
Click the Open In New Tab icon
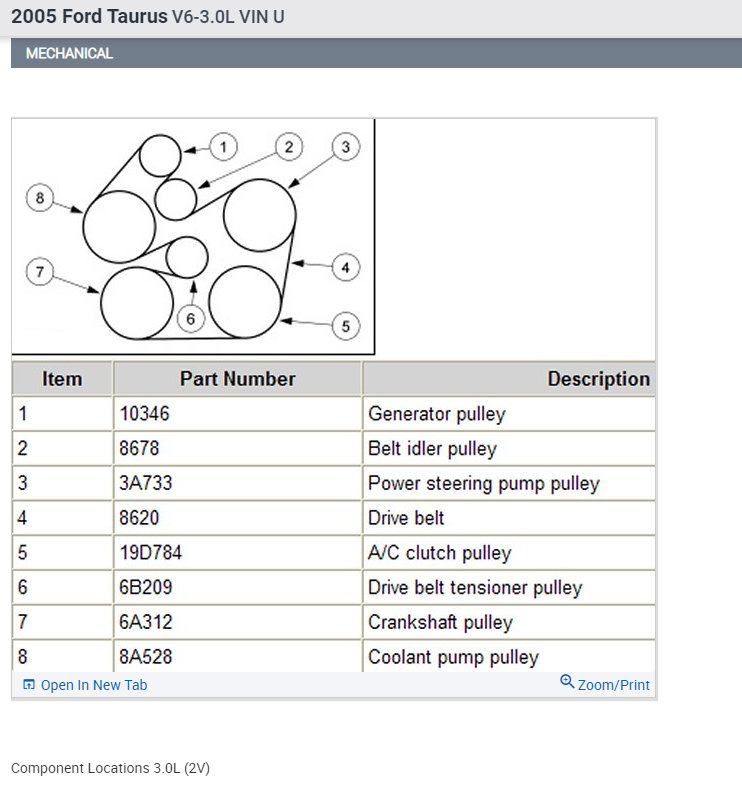click(x=29, y=685)
